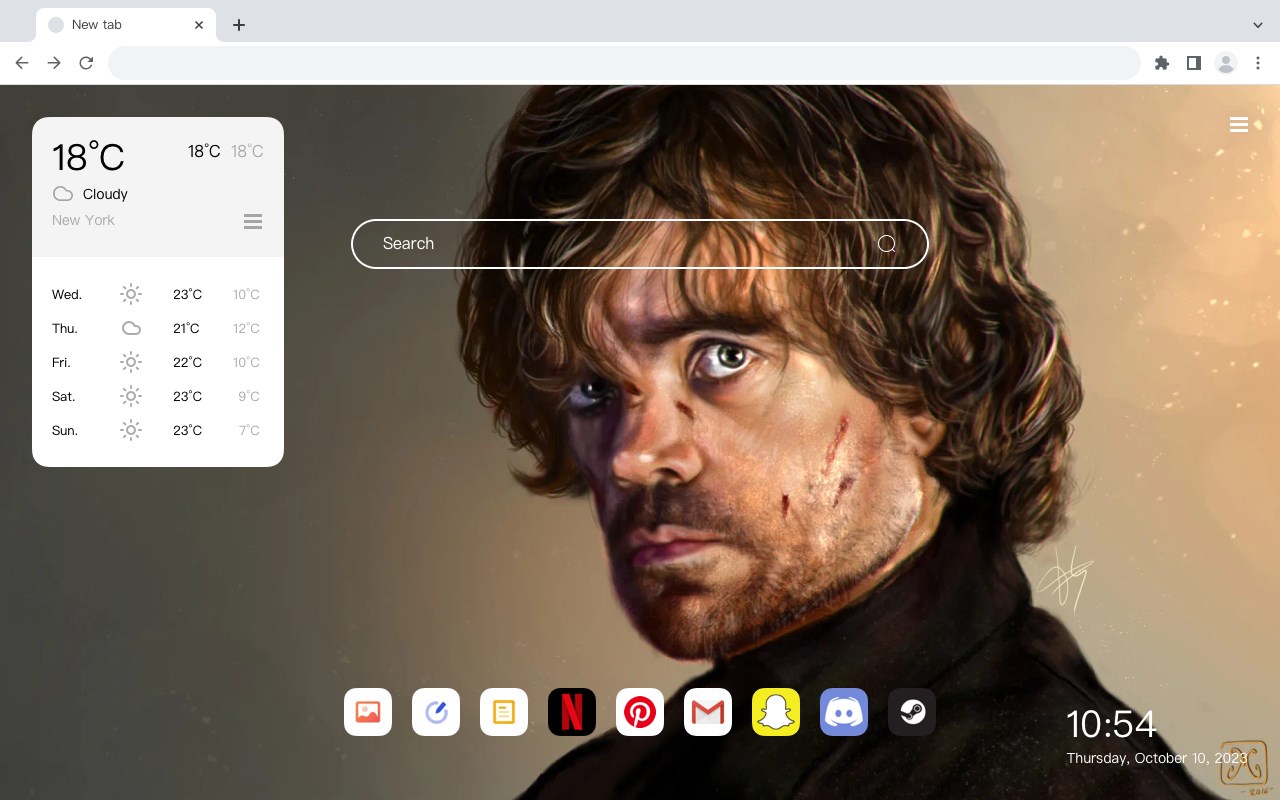Image resolution: width=1280 pixels, height=800 pixels.
Task: Click the sun icon in Sun. row
Action: pyautogui.click(x=131, y=430)
